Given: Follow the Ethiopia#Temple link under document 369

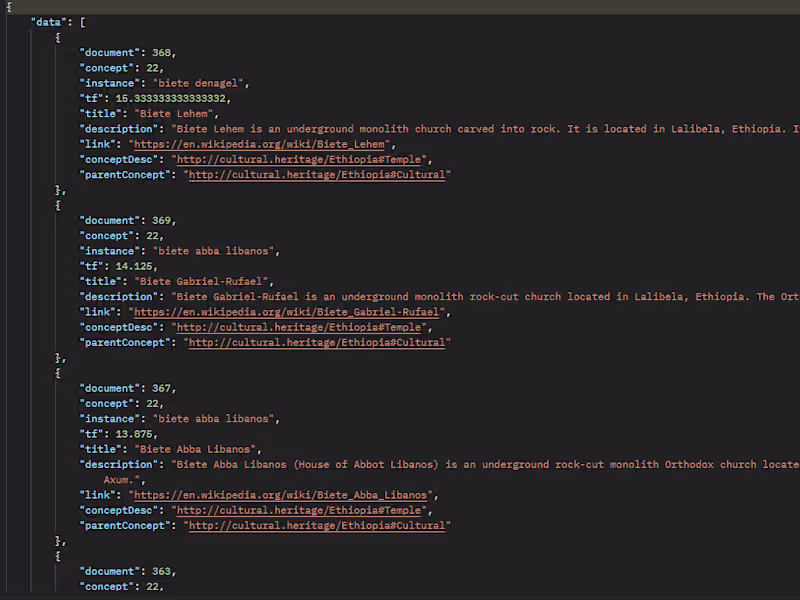Looking at the screenshot, I should pyautogui.click(x=302, y=327).
